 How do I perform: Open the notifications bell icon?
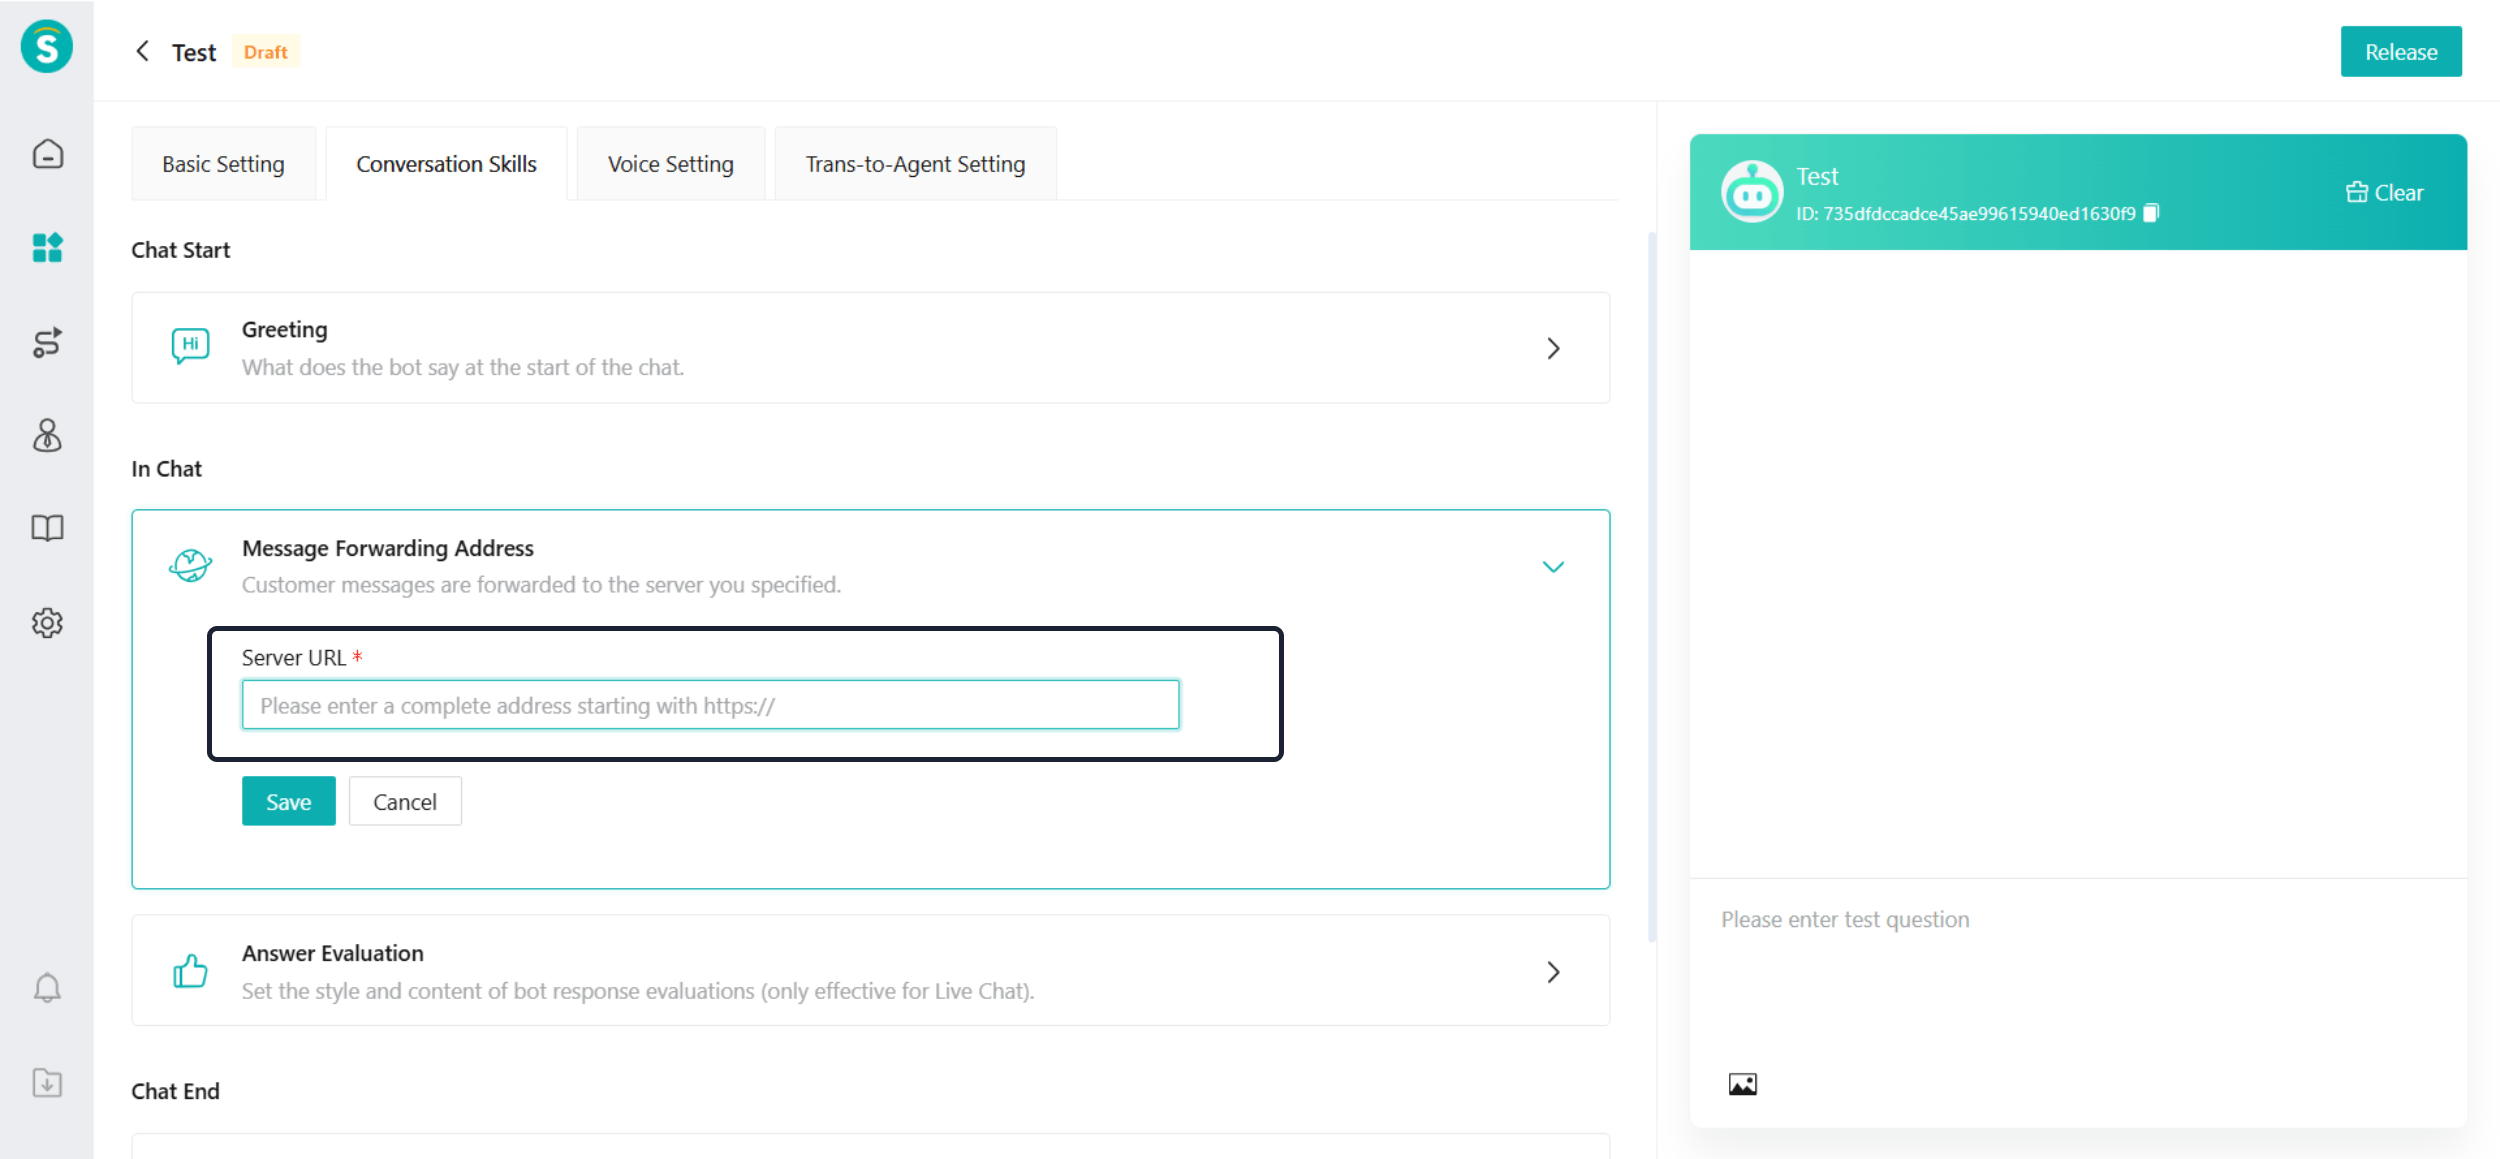[x=47, y=988]
